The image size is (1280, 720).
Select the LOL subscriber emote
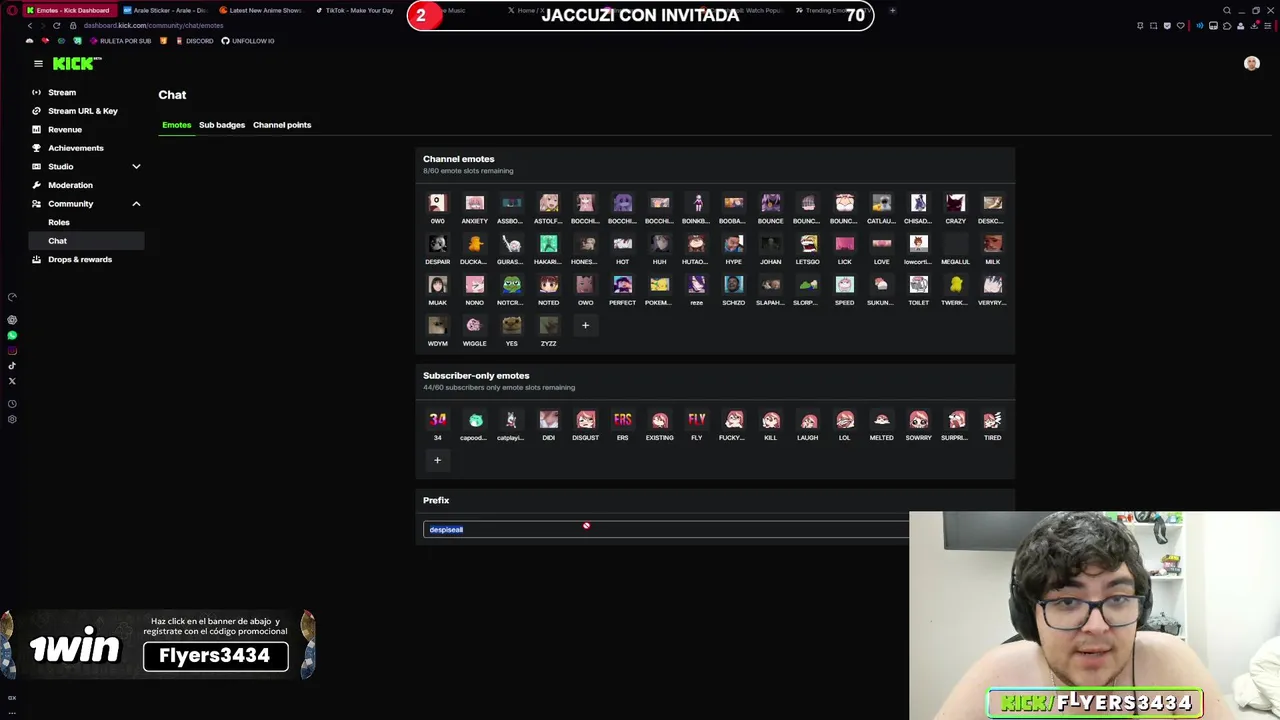844,426
